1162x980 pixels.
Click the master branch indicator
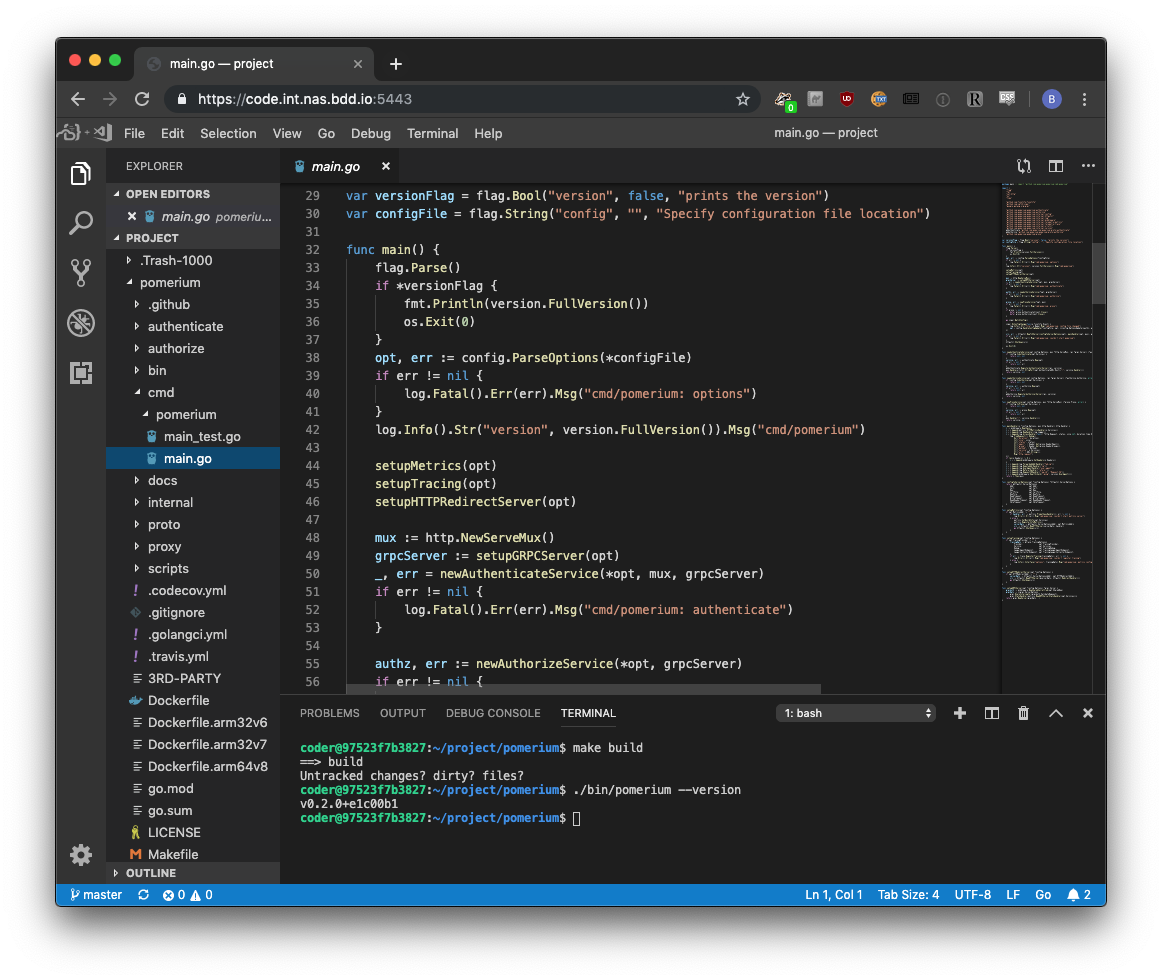(96, 895)
